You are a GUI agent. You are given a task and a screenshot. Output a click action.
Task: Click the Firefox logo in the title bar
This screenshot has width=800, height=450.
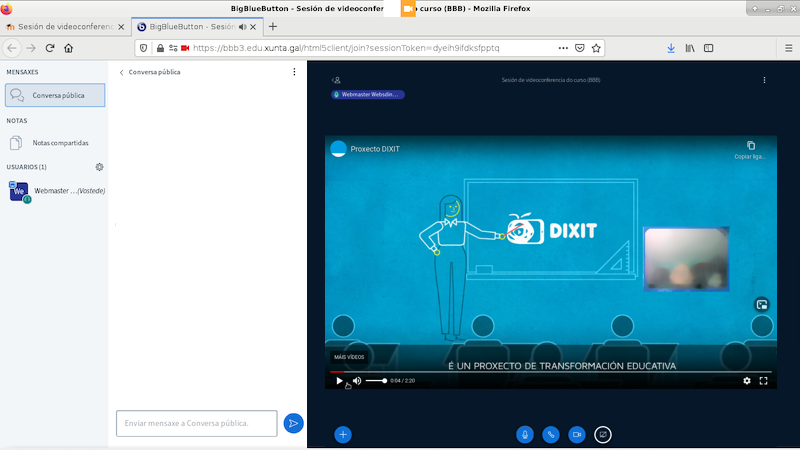(6, 9)
